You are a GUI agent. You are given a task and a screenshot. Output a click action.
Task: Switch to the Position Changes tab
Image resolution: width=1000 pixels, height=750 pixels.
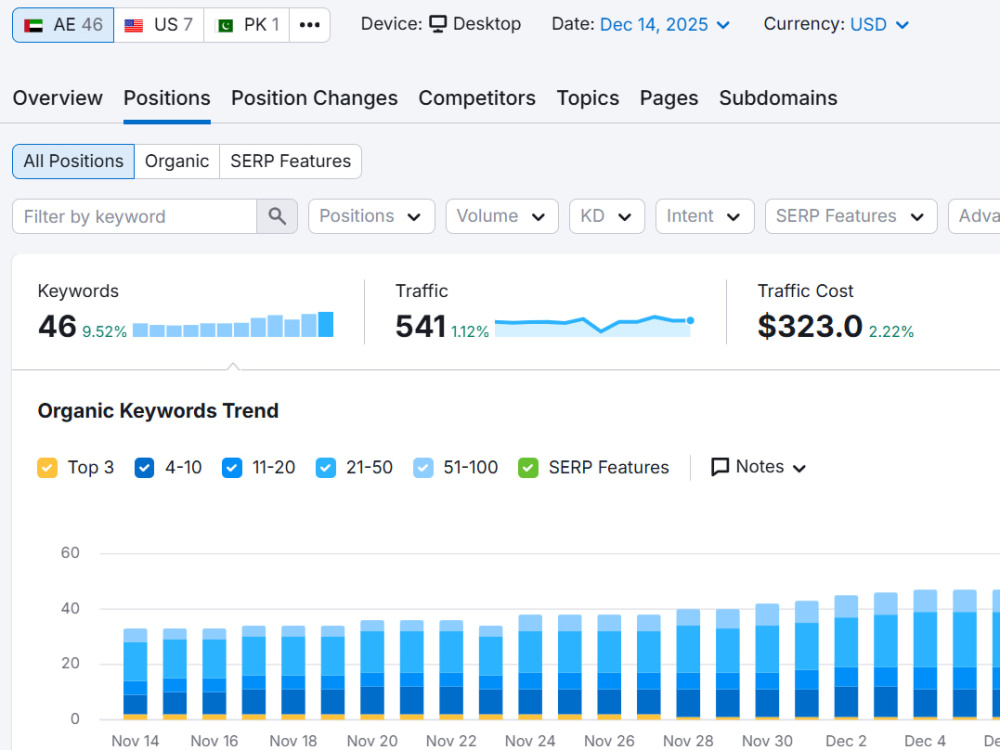[x=314, y=98]
